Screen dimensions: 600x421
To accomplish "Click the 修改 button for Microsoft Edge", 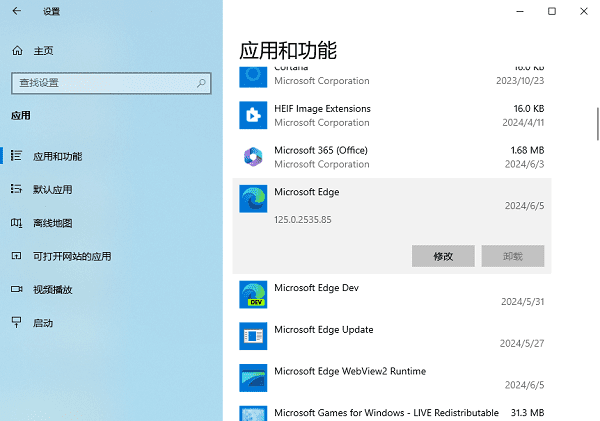I will tap(443, 256).
